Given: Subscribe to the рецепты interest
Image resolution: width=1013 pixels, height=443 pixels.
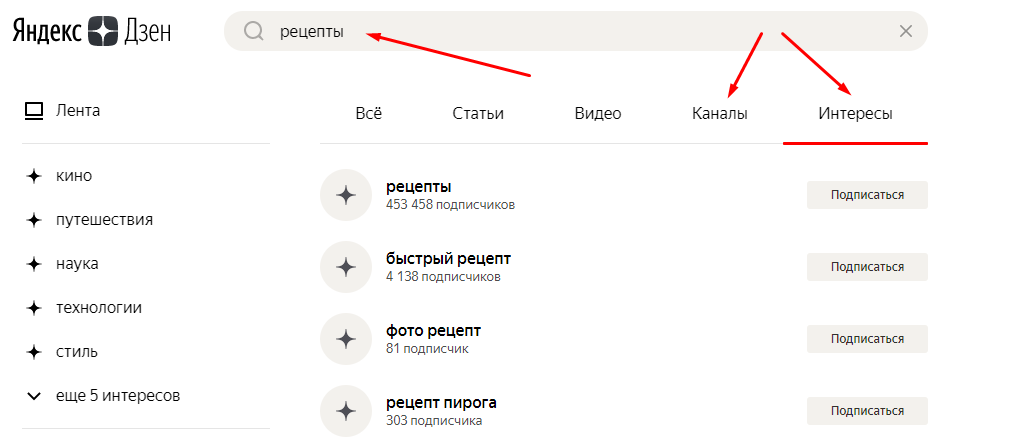Looking at the screenshot, I should point(867,195).
